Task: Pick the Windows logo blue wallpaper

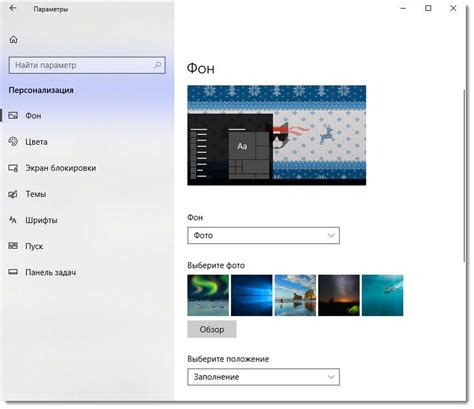Action: pos(252,295)
